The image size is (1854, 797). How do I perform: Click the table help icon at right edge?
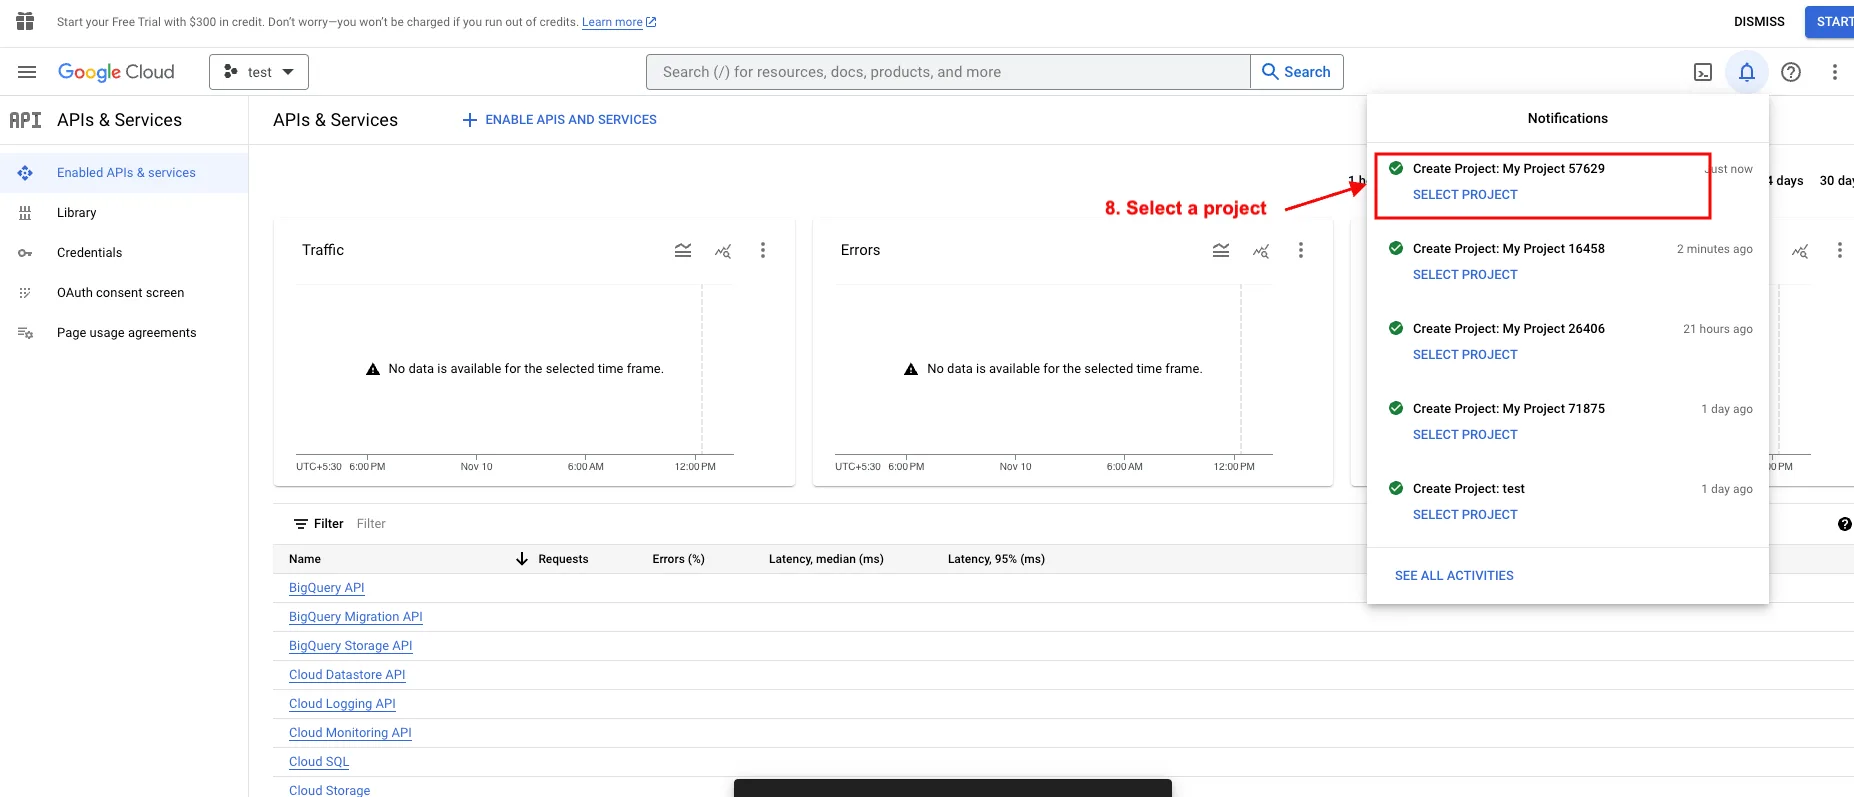pyautogui.click(x=1845, y=524)
